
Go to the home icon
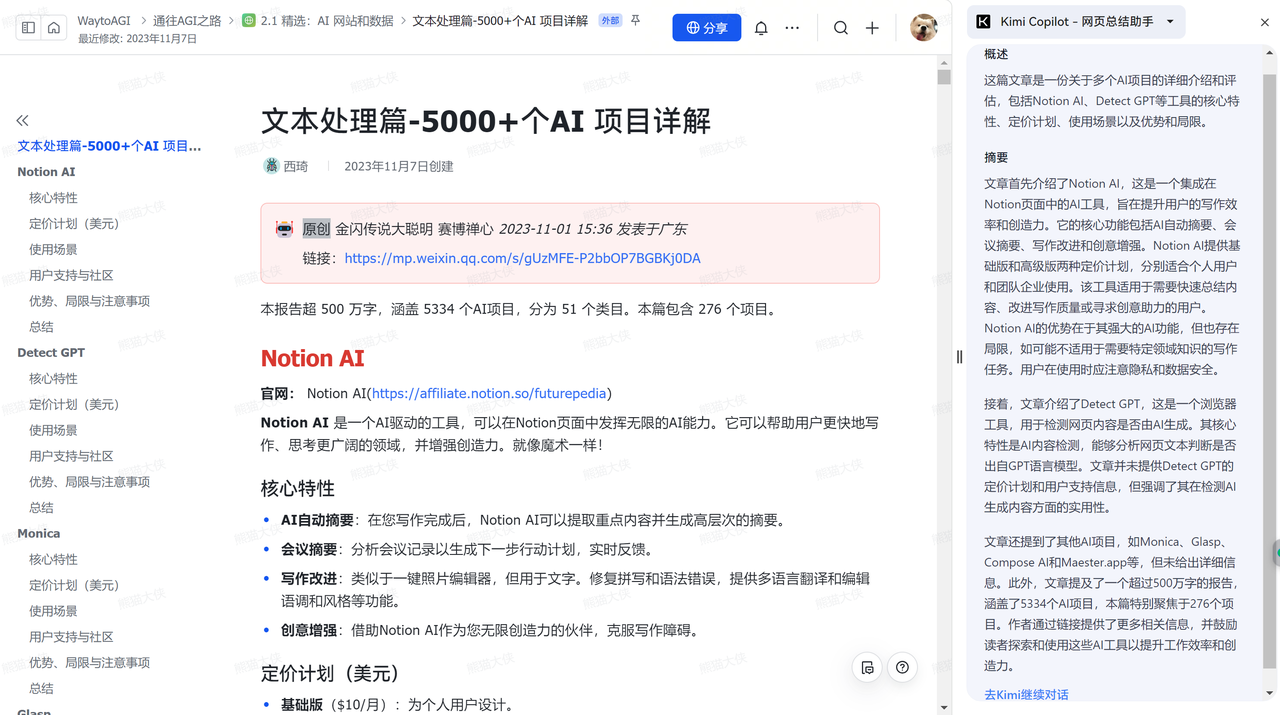[54, 28]
